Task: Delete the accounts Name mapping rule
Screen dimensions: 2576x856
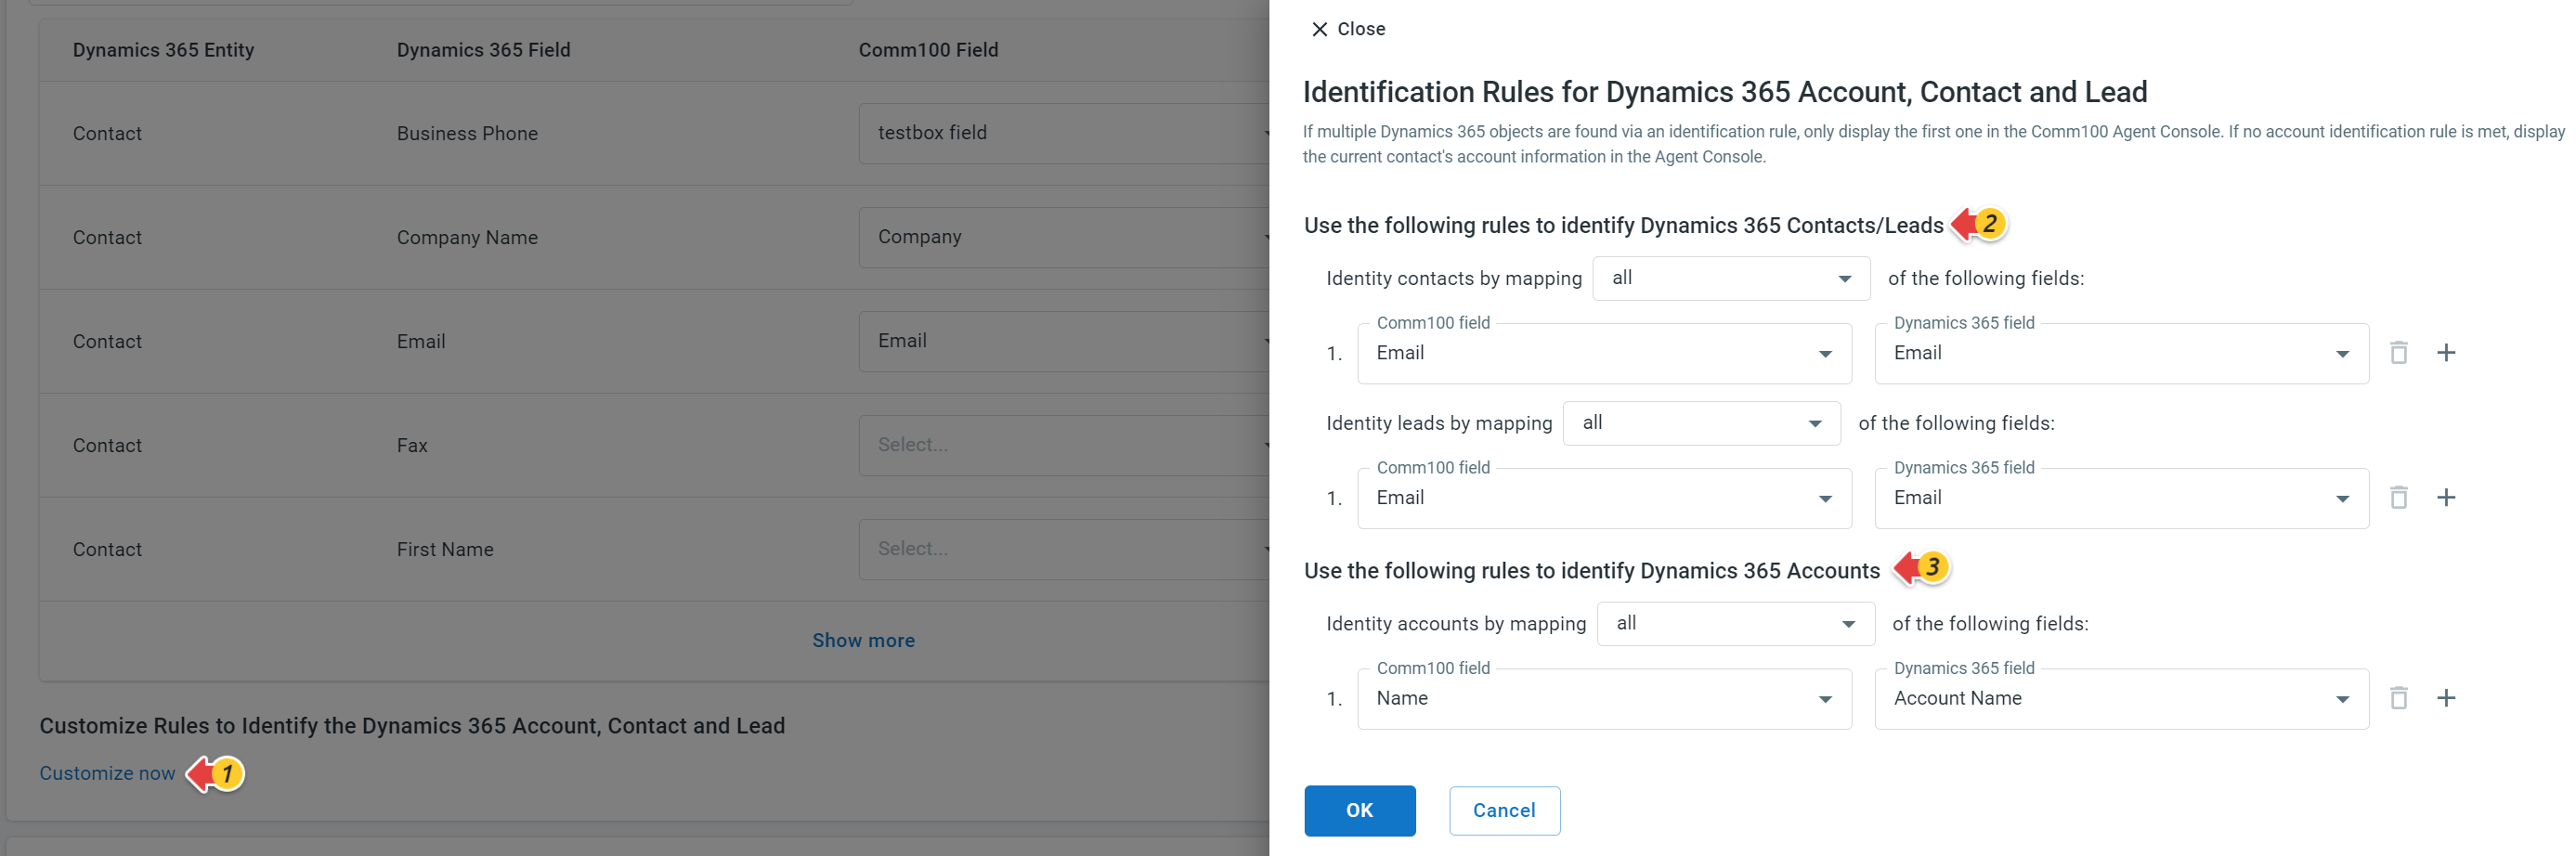Action: point(2398,698)
